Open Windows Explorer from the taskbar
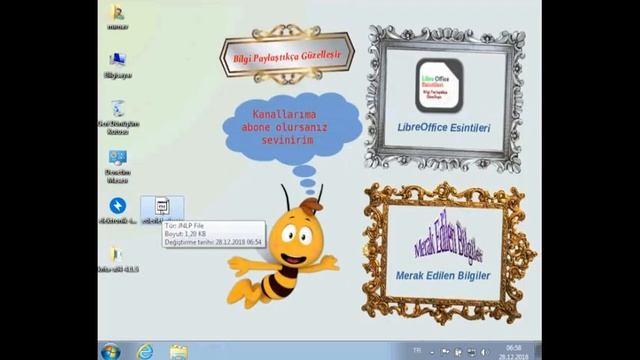Screen dimensions: 640x360 pos(178,352)
